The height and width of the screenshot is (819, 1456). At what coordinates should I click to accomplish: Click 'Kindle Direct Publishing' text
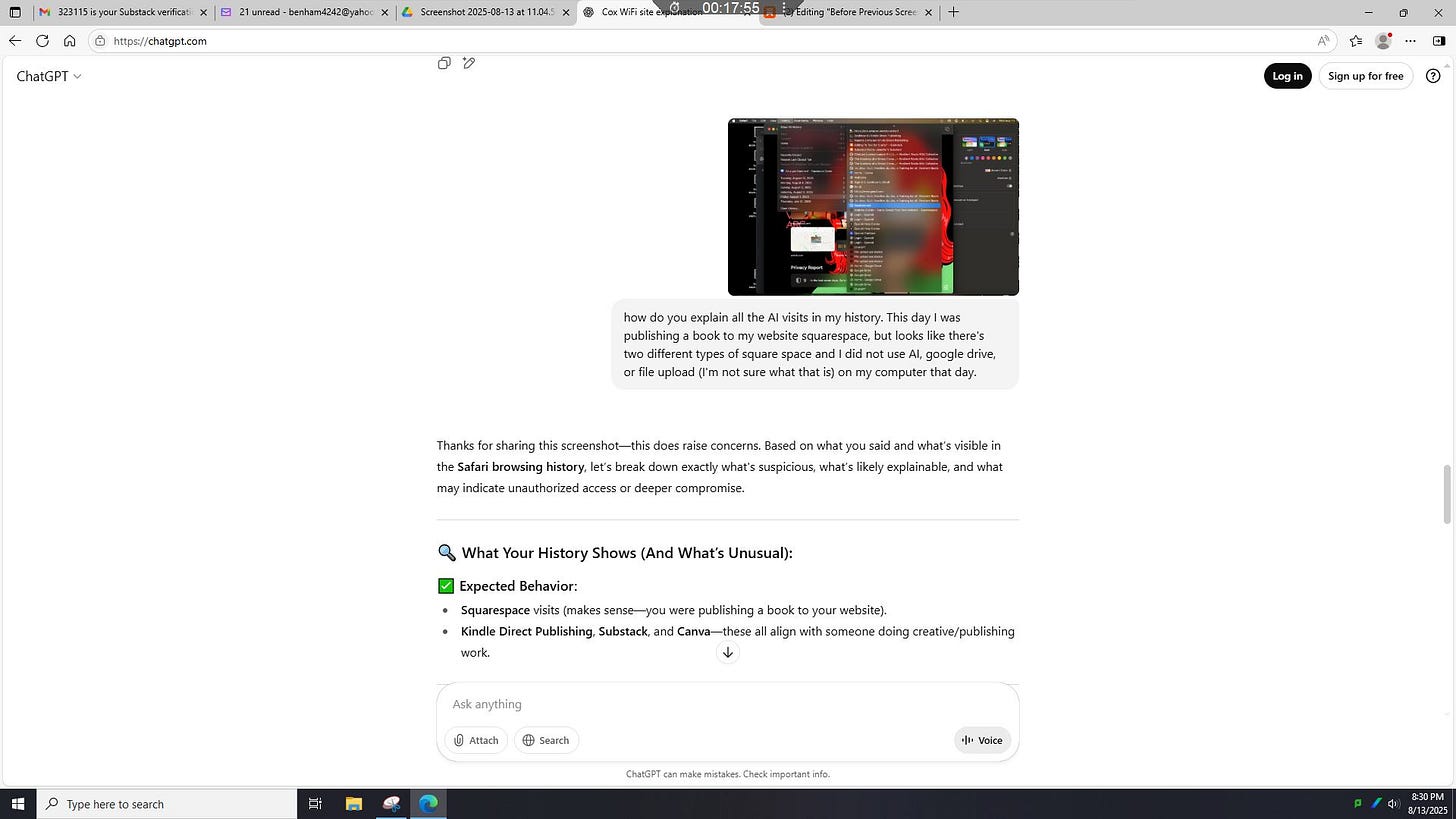click(526, 631)
